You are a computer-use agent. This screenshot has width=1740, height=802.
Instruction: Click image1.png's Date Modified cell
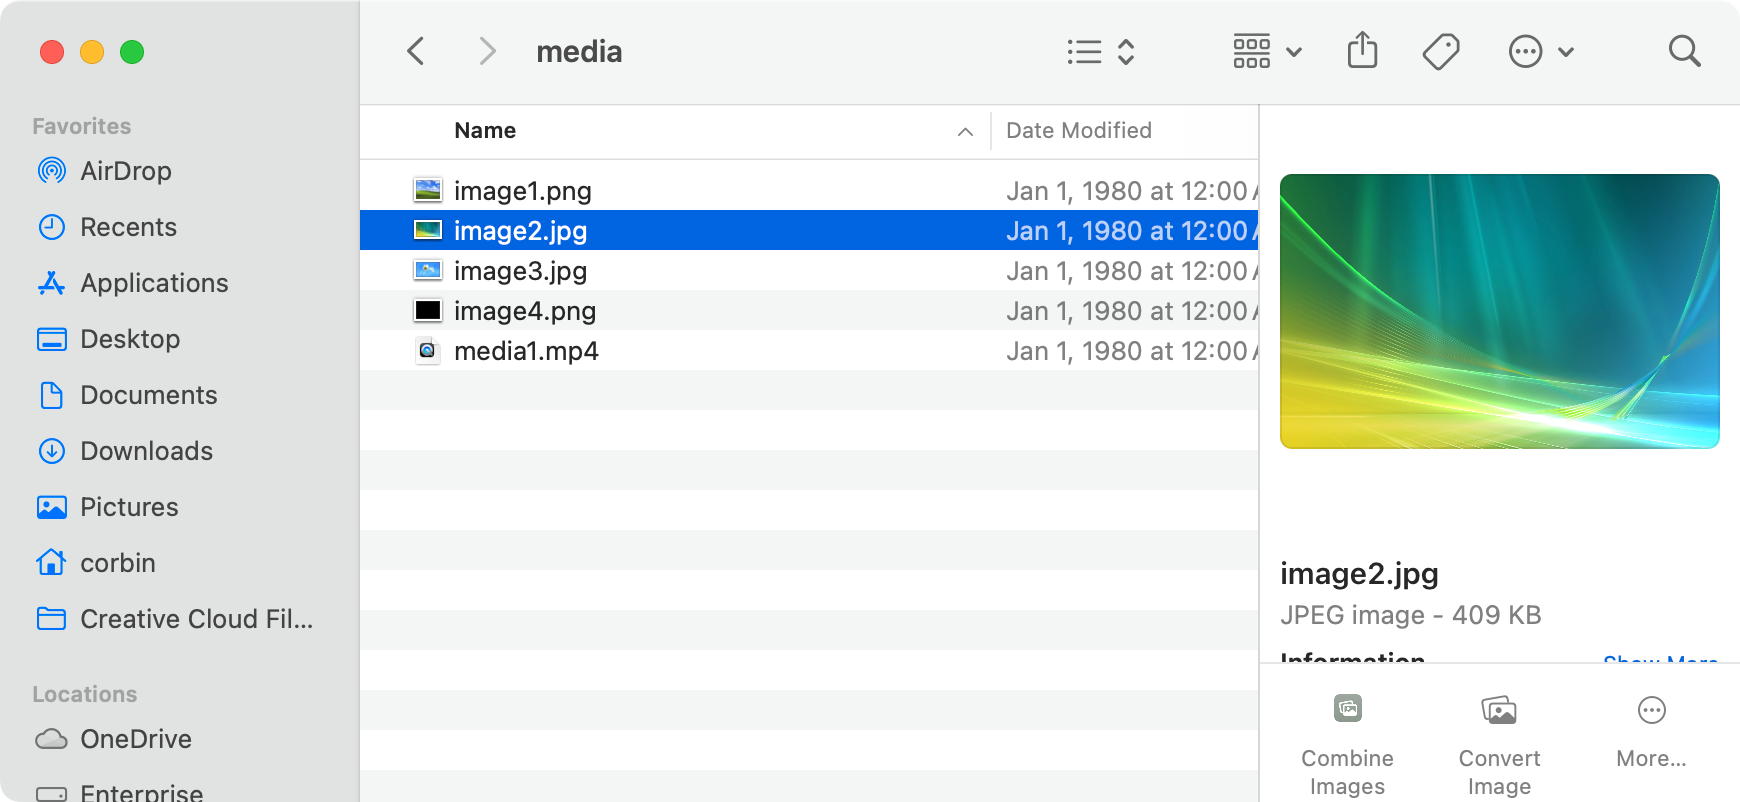(1131, 190)
